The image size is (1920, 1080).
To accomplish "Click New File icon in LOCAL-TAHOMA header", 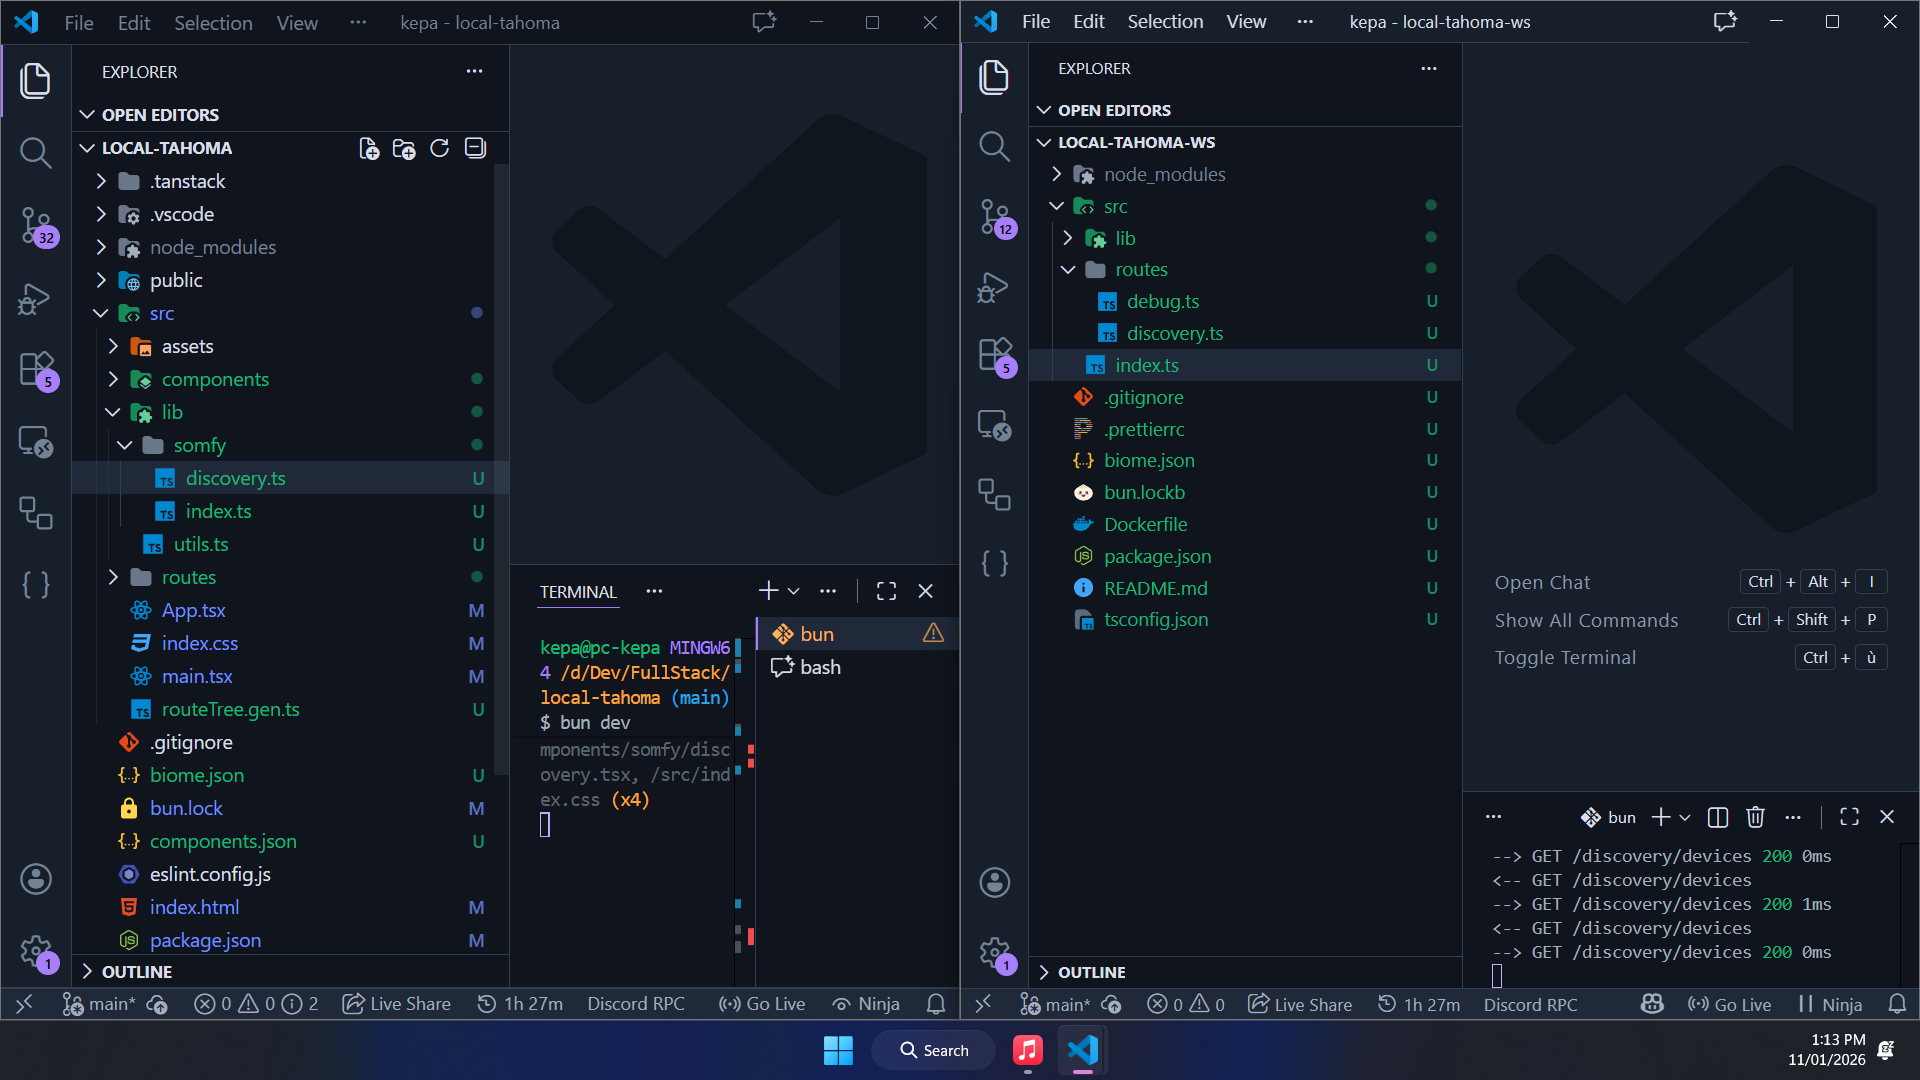I will (x=369, y=149).
